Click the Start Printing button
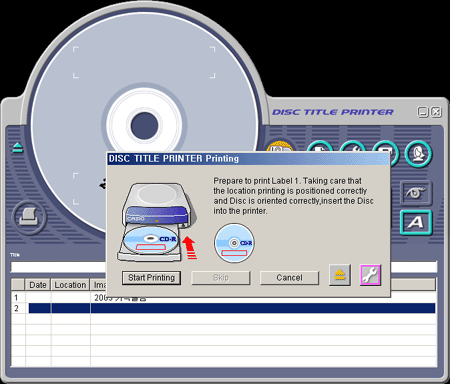This screenshot has height=384, width=450. (x=151, y=278)
